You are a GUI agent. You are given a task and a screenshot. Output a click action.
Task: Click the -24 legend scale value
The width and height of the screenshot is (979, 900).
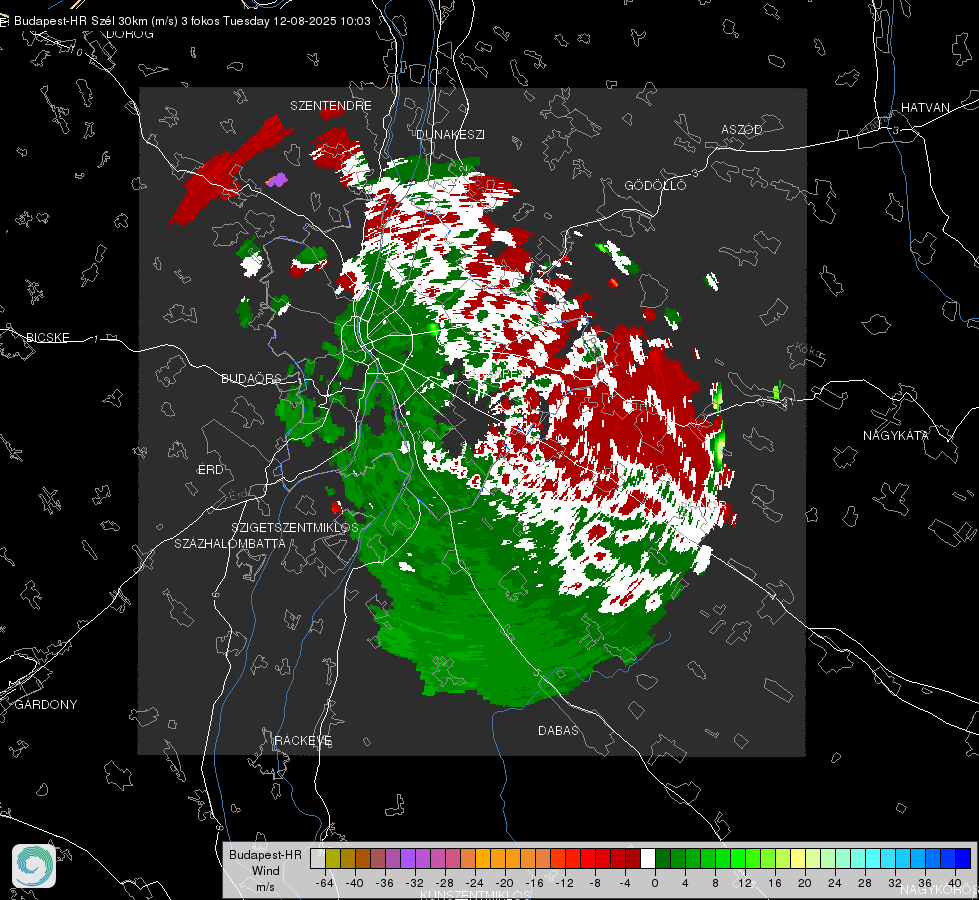point(475,883)
